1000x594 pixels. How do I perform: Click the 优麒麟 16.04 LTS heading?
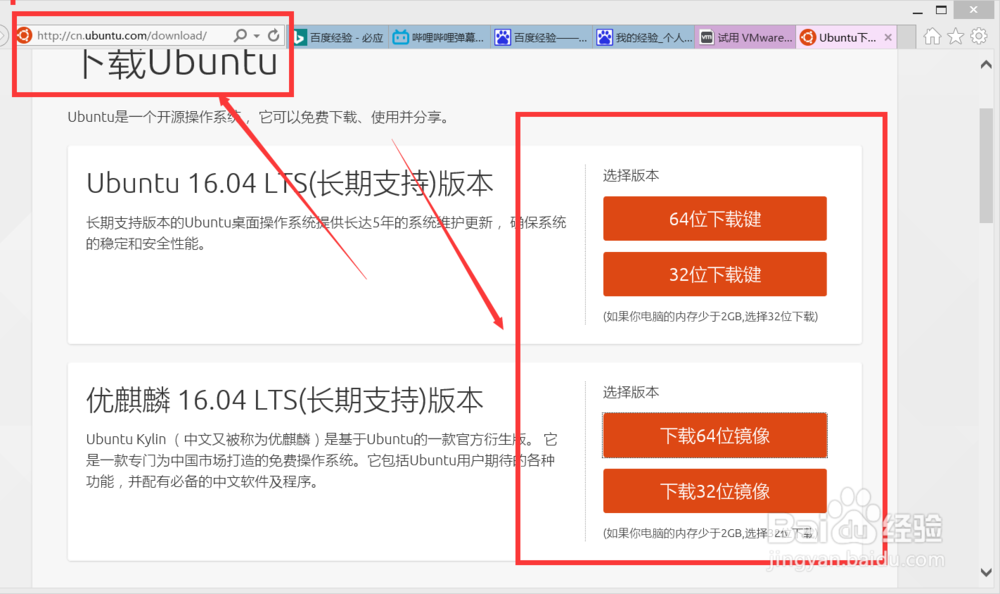[284, 401]
